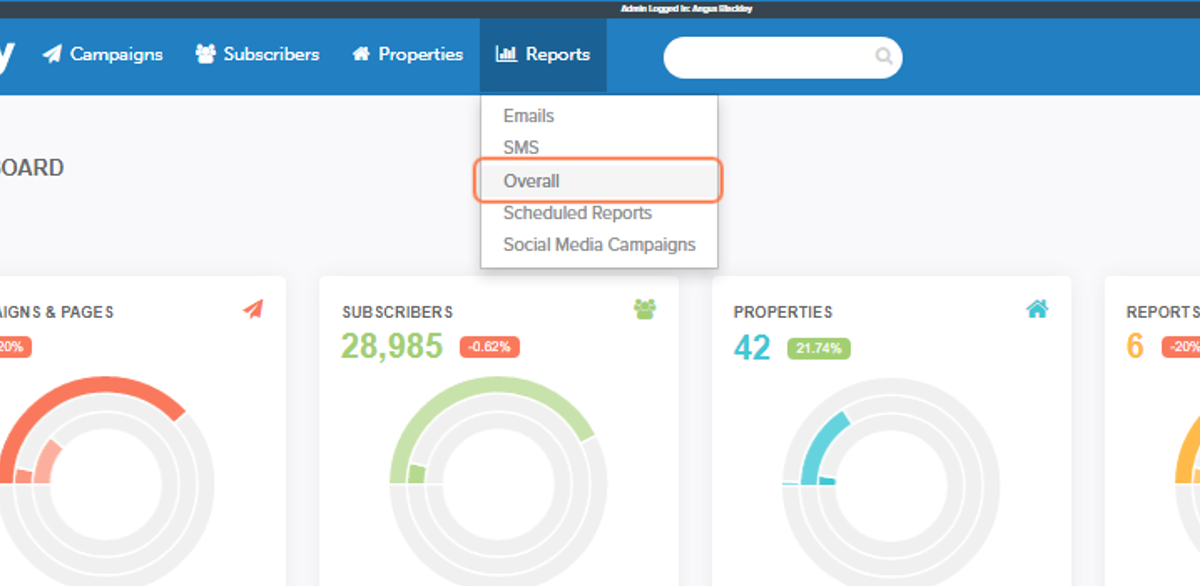Open the Reports menu
Screen dimensions: 1200x586
coord(543,54)
